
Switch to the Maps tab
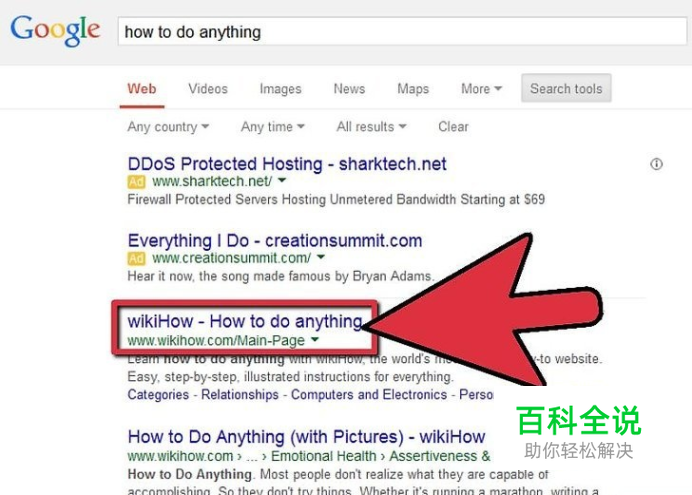tap(413, 89)
